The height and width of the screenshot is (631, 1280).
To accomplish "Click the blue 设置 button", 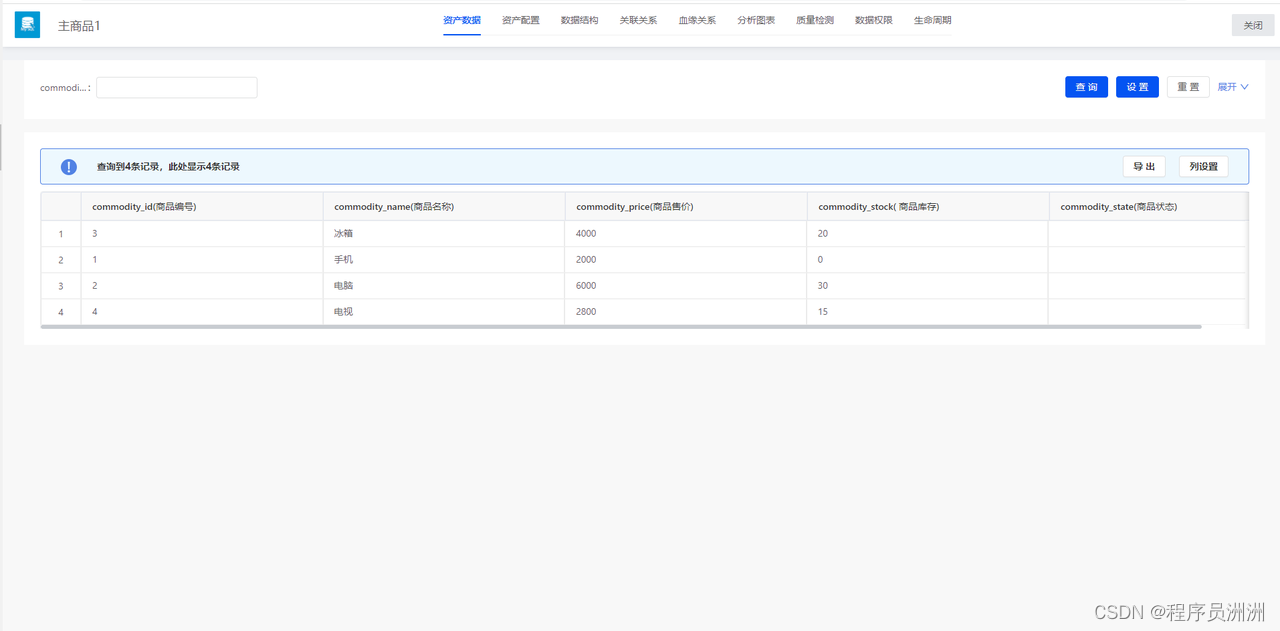I will tap(1137, 87).
